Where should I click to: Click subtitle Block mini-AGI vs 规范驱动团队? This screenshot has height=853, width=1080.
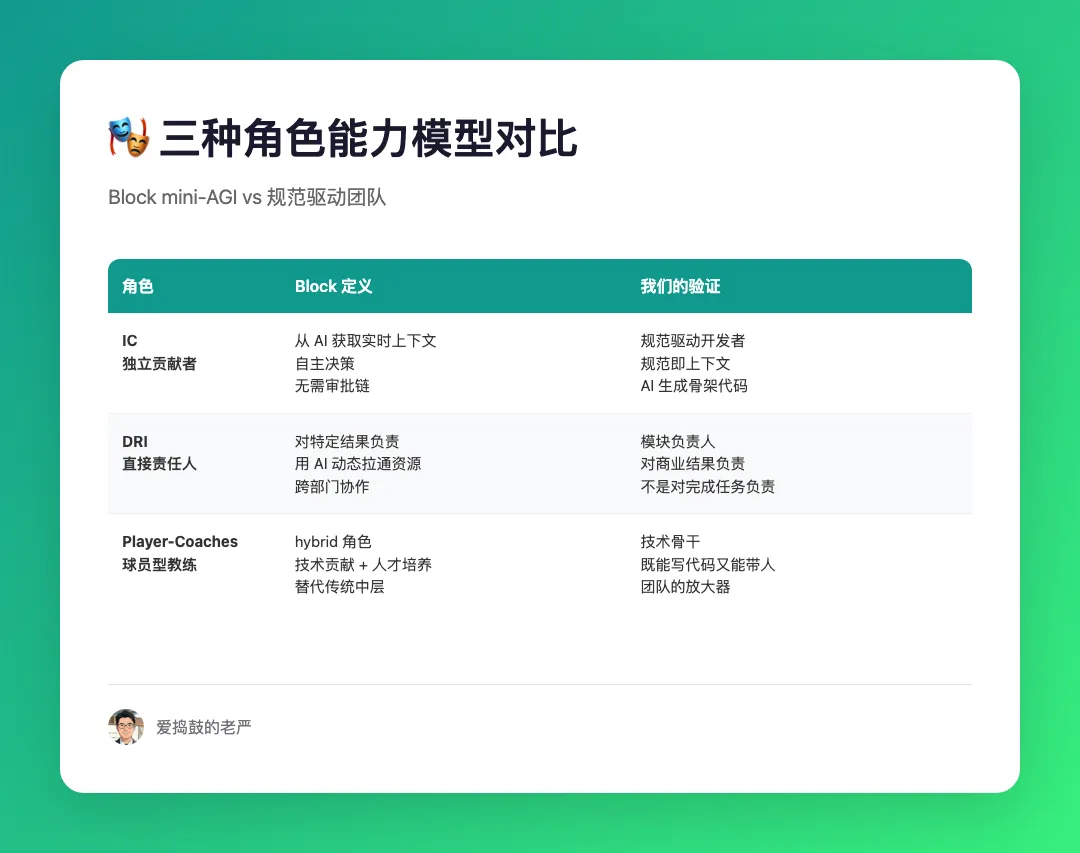coord(247,197)
